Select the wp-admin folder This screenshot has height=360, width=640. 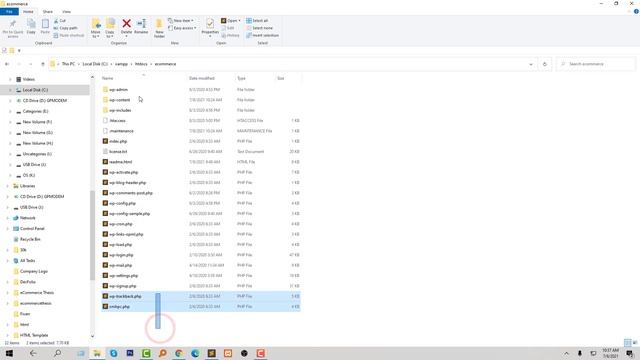click(118, 90)
